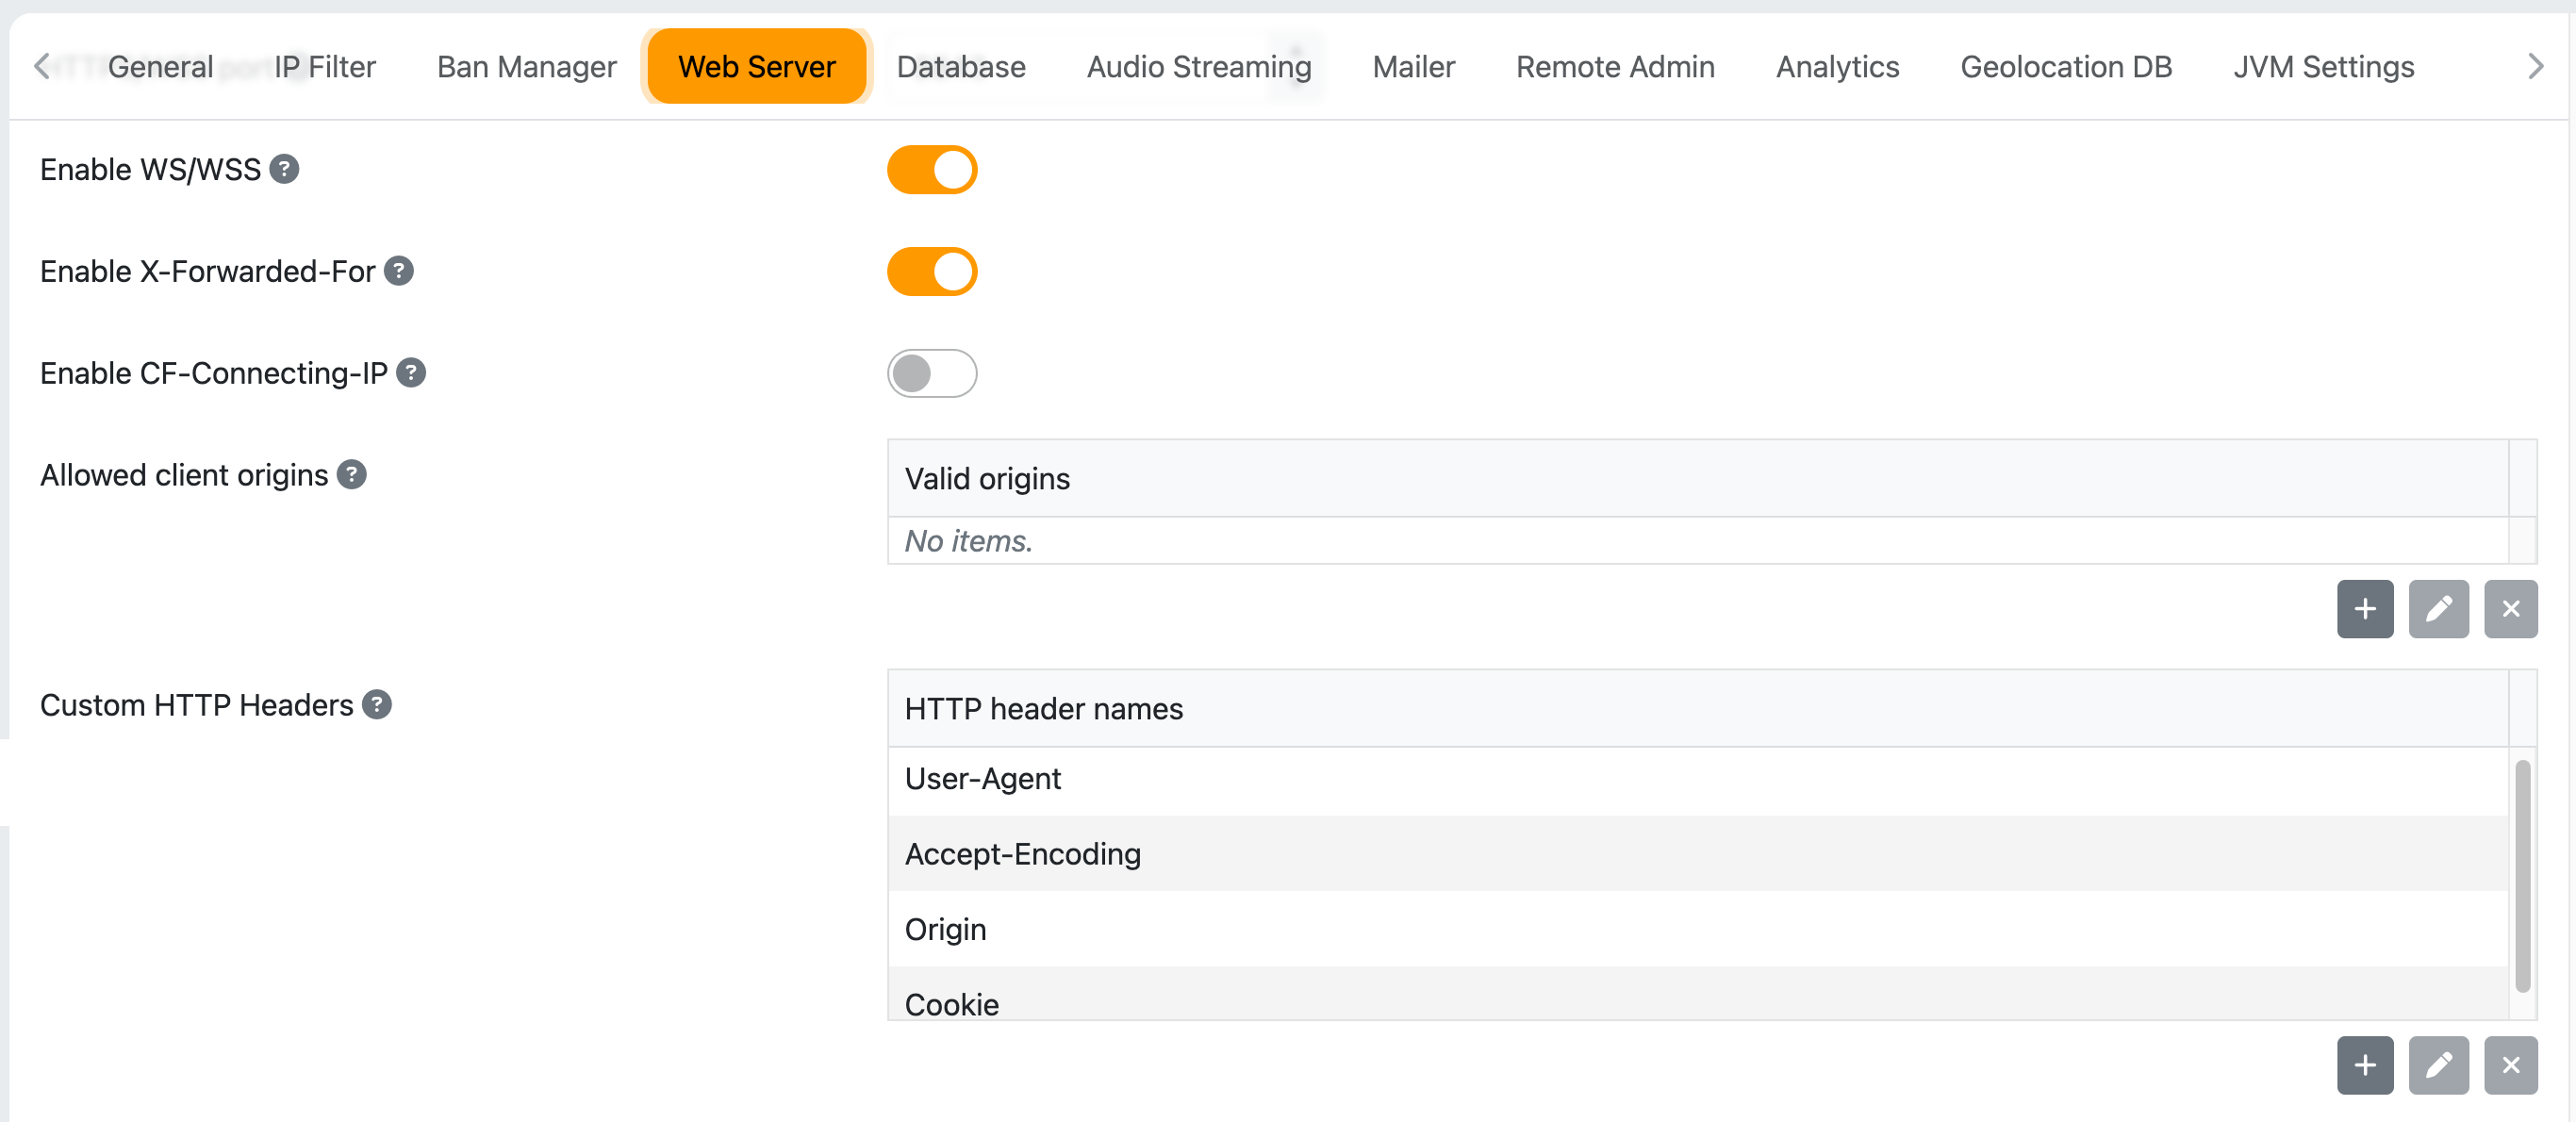This screenshot has width=2576, height=1122.
Task: Add a new valid origin entry
Action: (x=2364, y=609)
